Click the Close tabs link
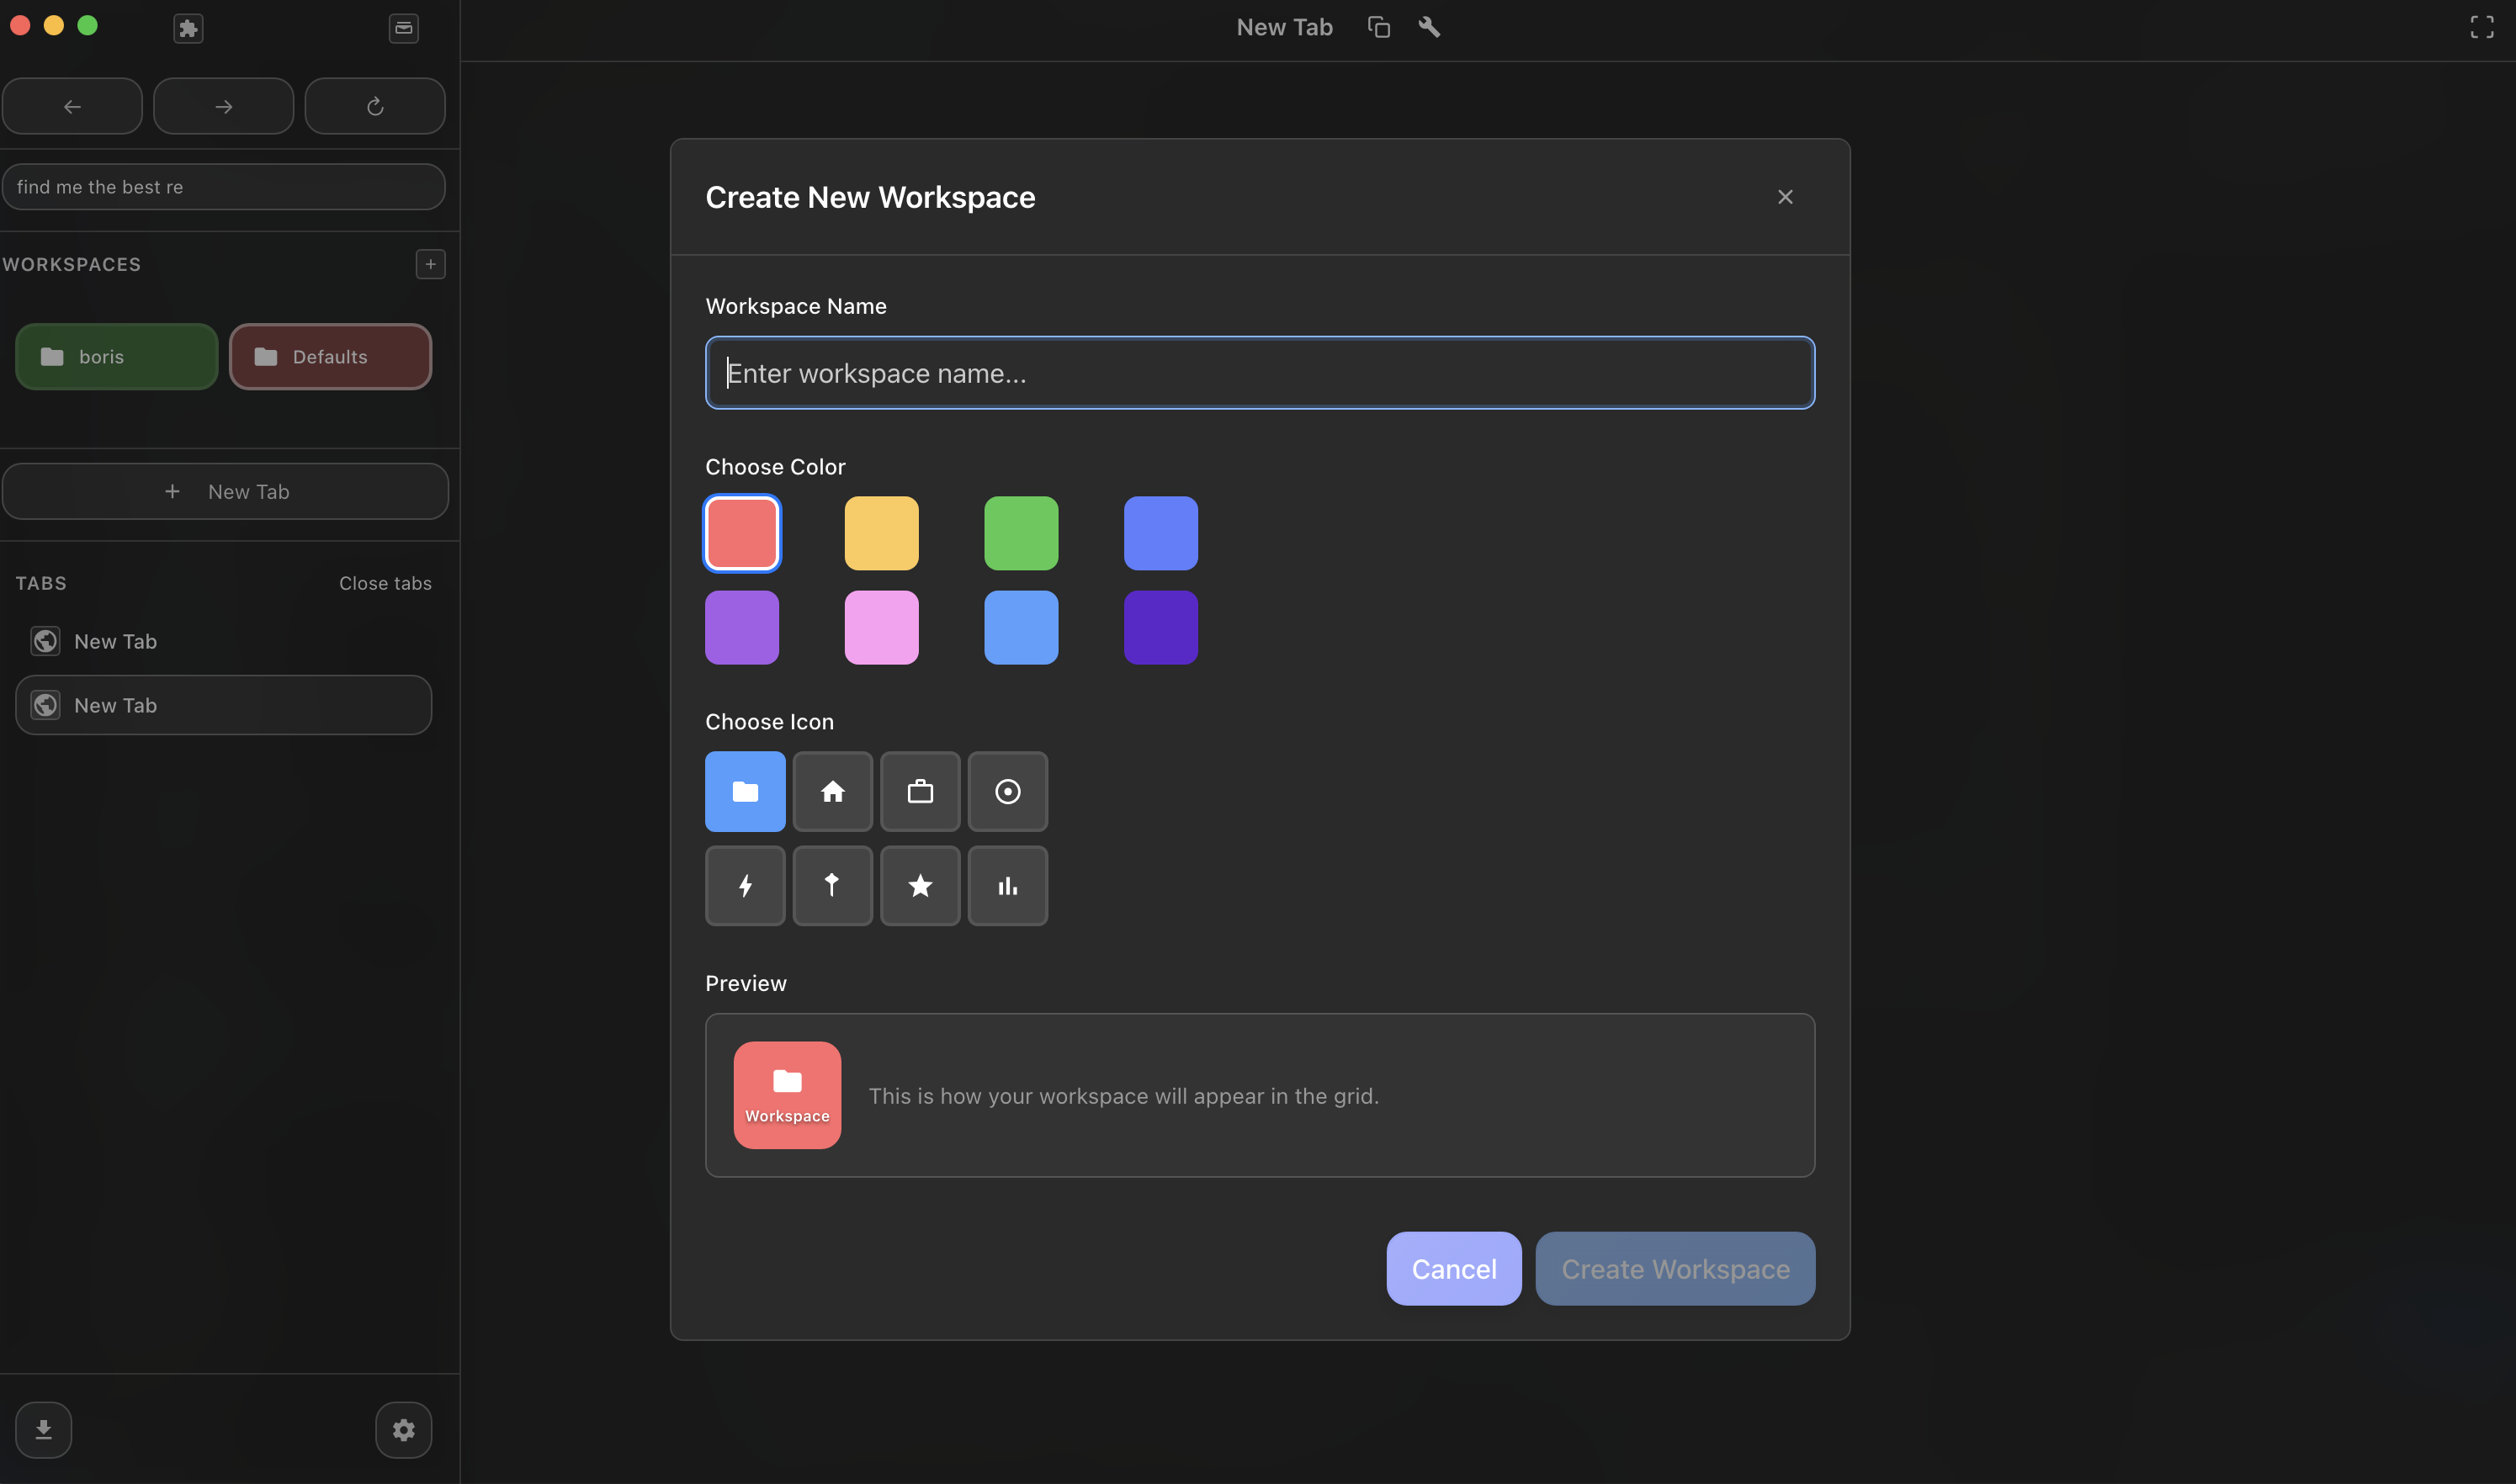2516x1484 pixels. pos(385,582)
